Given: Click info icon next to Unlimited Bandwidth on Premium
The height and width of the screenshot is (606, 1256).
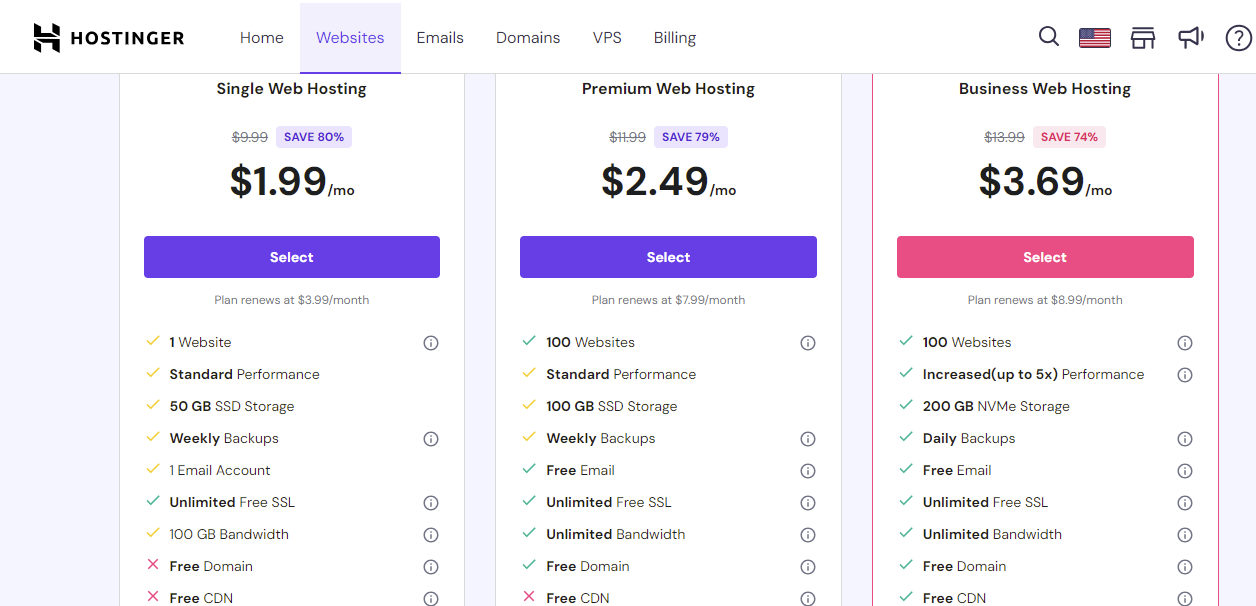Looking at the screenshot, I should (x=807, y=534).
